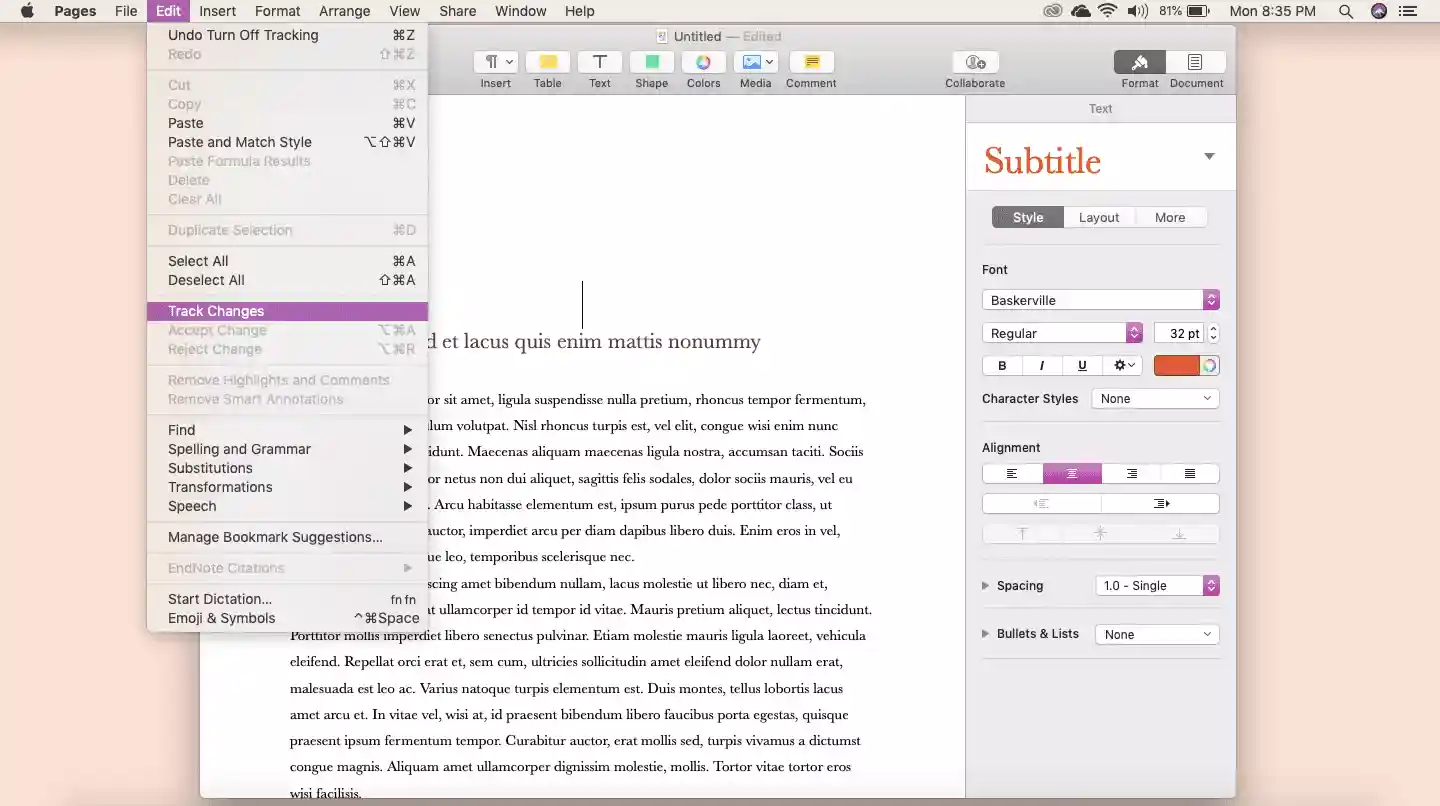Open the Transformations submenu

tap(288, 487)
